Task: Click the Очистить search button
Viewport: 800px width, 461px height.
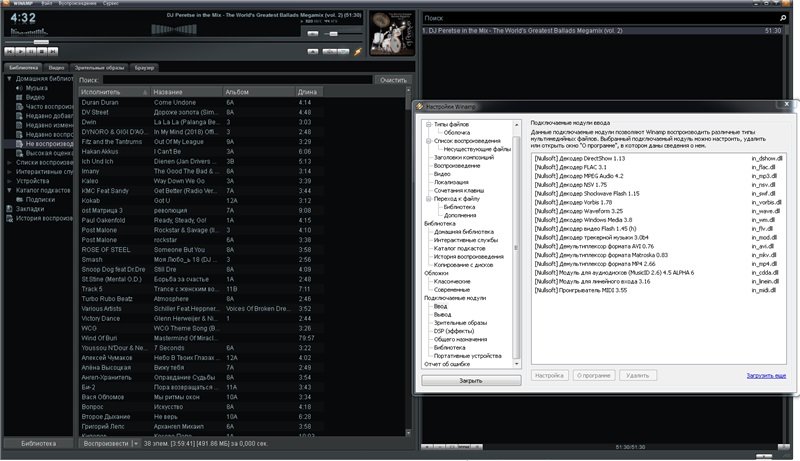Action: [x=393, y=79]
